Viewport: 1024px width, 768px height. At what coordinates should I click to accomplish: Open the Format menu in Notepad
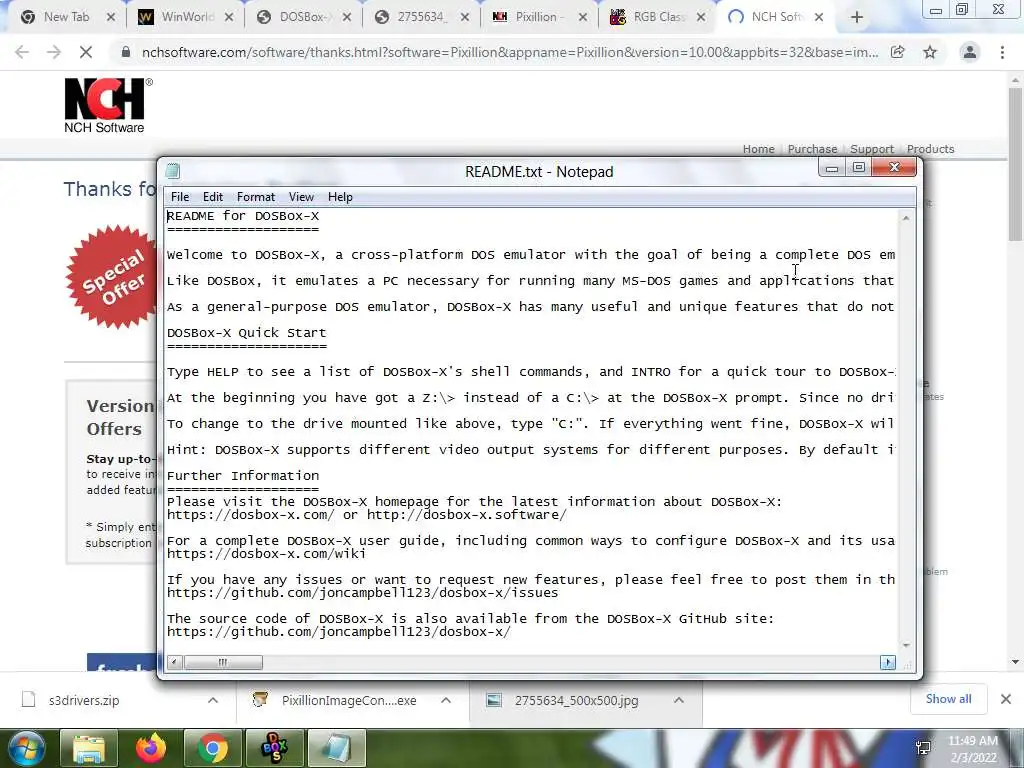[x=255, y=197]
